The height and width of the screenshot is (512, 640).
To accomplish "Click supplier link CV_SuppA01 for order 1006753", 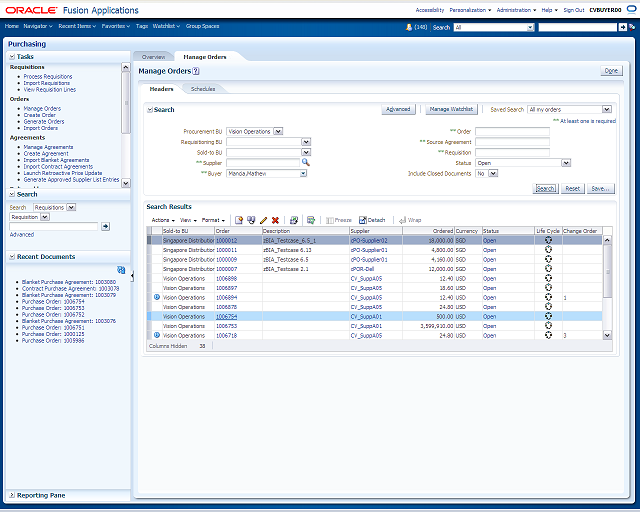I will (x=366, y=326).
